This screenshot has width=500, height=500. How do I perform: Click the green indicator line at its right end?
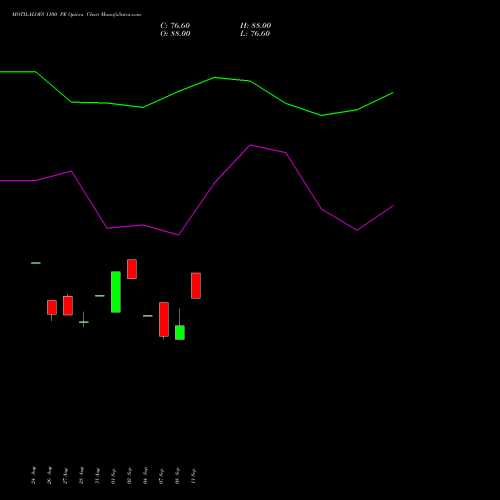(392, 93)
